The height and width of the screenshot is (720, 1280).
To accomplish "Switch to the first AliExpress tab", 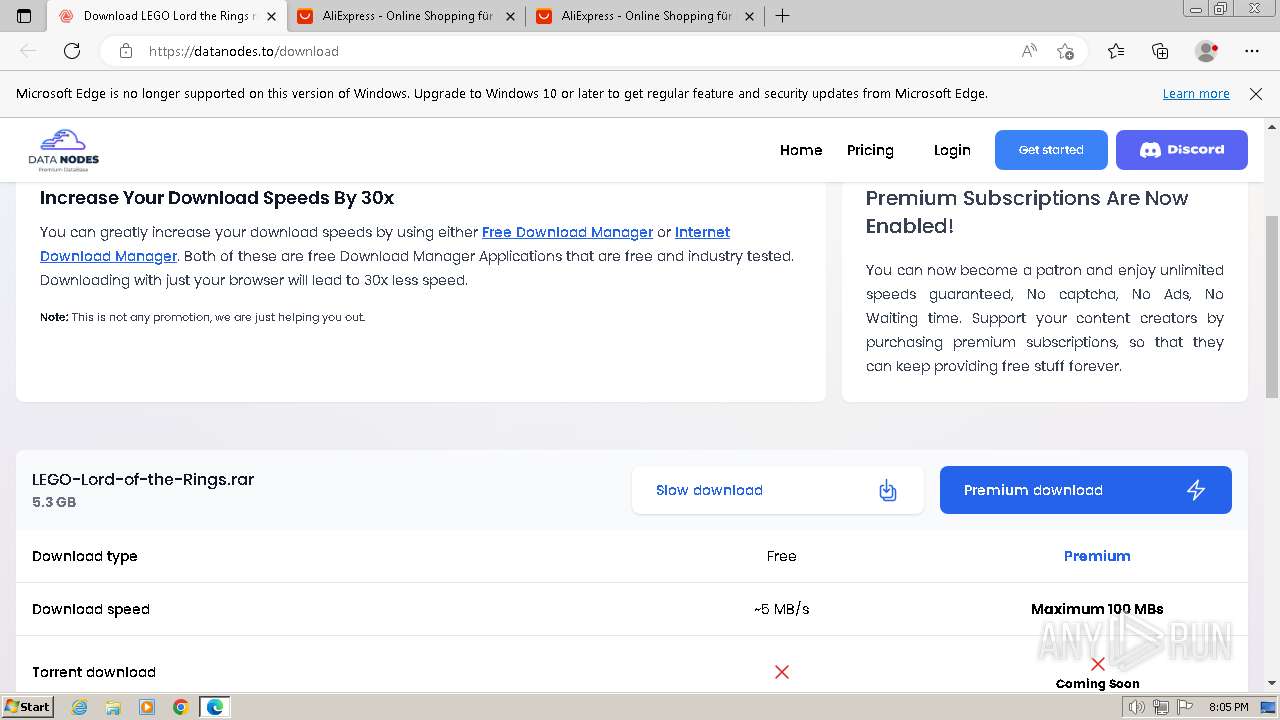I will pyautogui.click(x=407, y=16).
